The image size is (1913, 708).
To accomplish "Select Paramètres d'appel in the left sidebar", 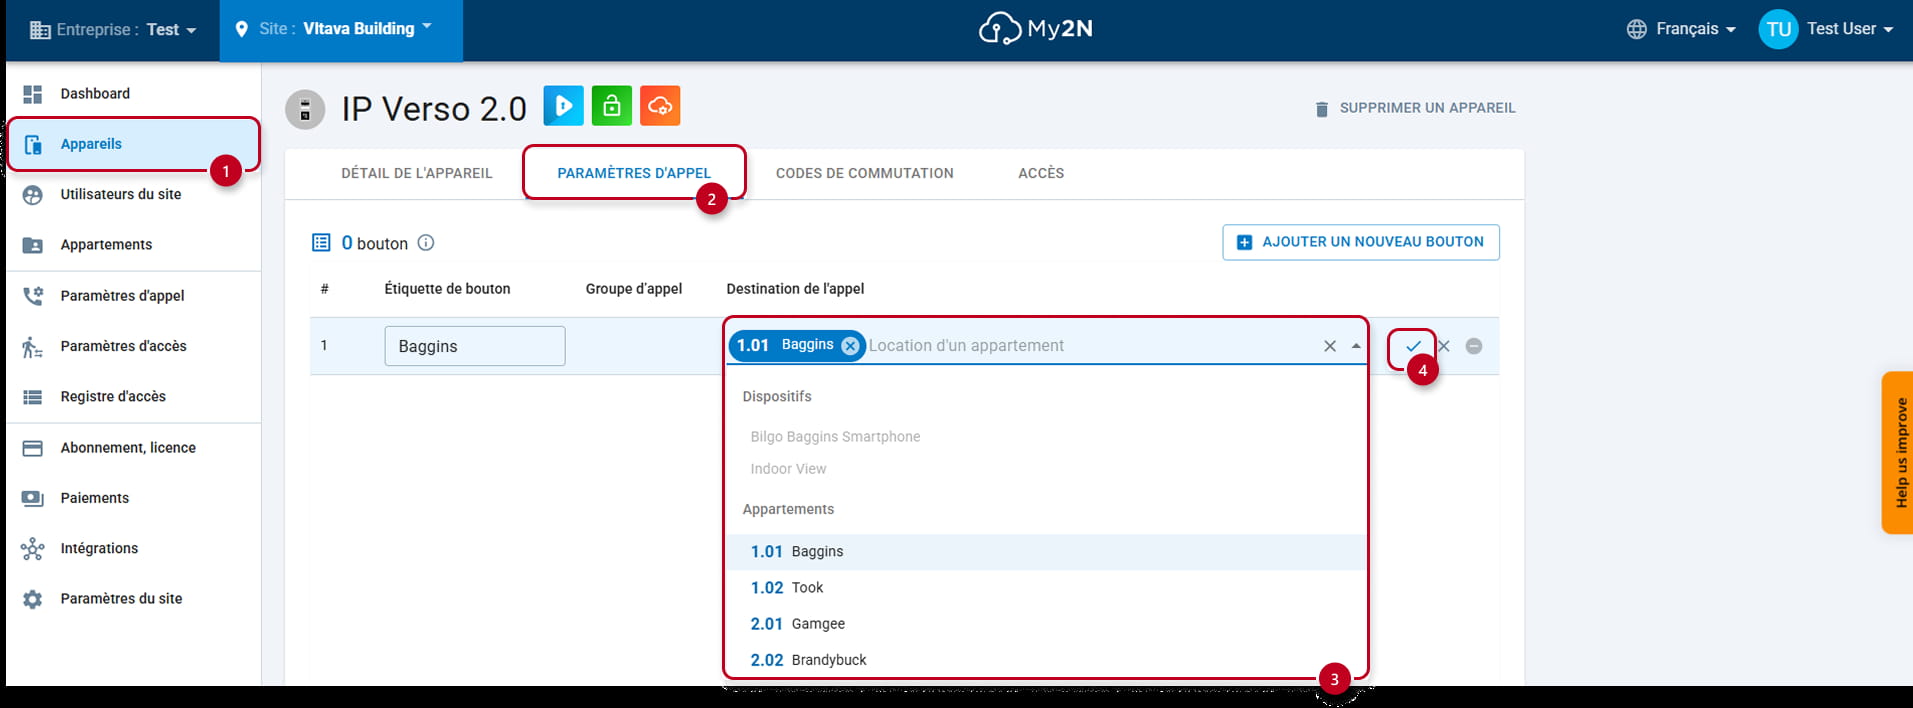I will (x=133, y=296).
